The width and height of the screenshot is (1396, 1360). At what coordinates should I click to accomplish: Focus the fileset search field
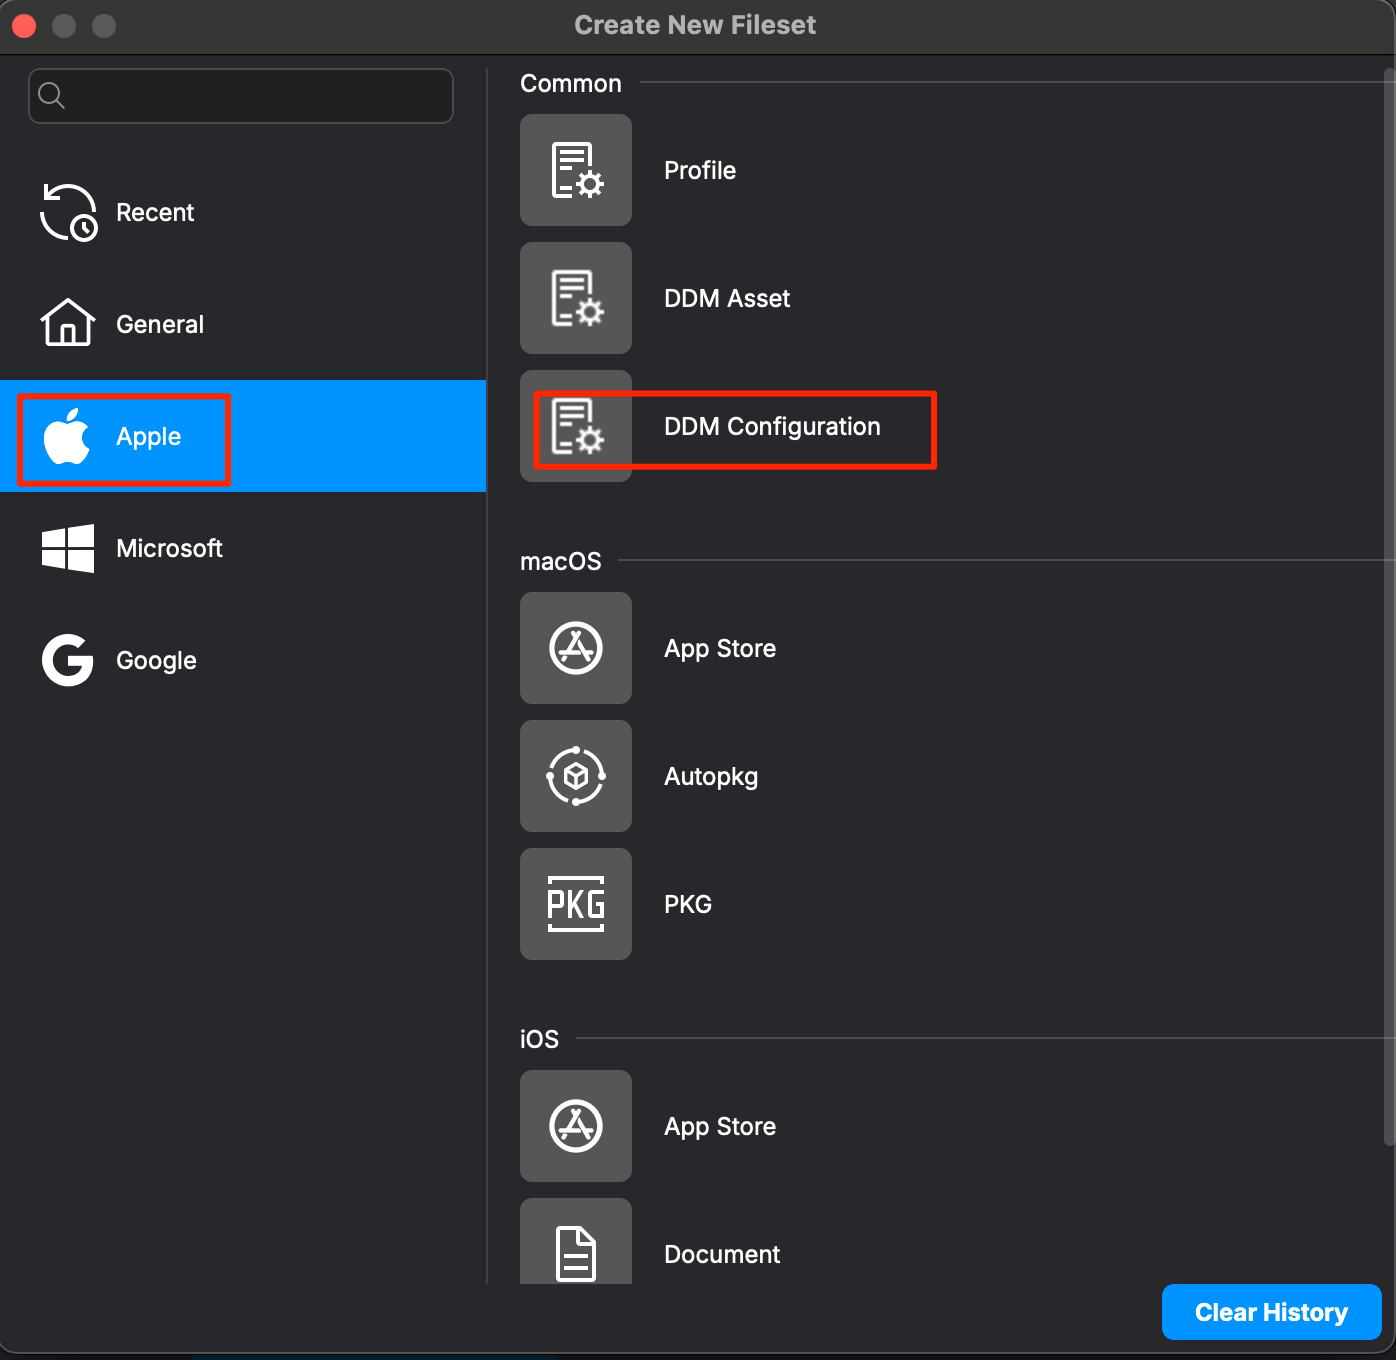[241, 96]
